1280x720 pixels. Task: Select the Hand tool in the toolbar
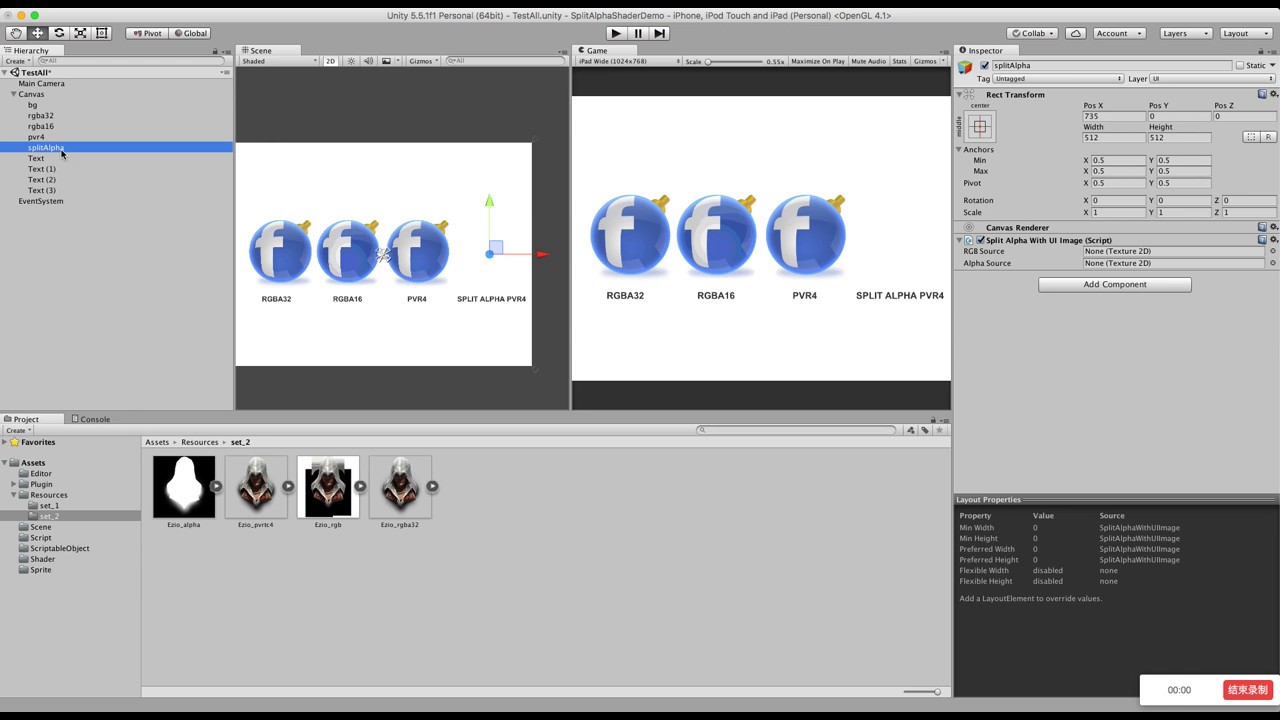(16, 33)
